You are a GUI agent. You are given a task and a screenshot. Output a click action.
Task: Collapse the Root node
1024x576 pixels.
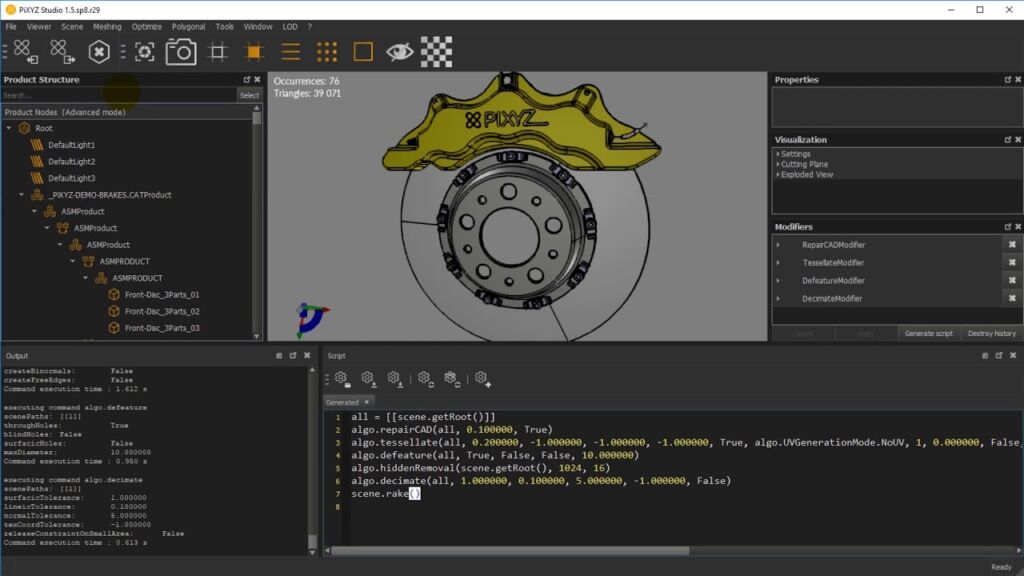tap(9, 129)
